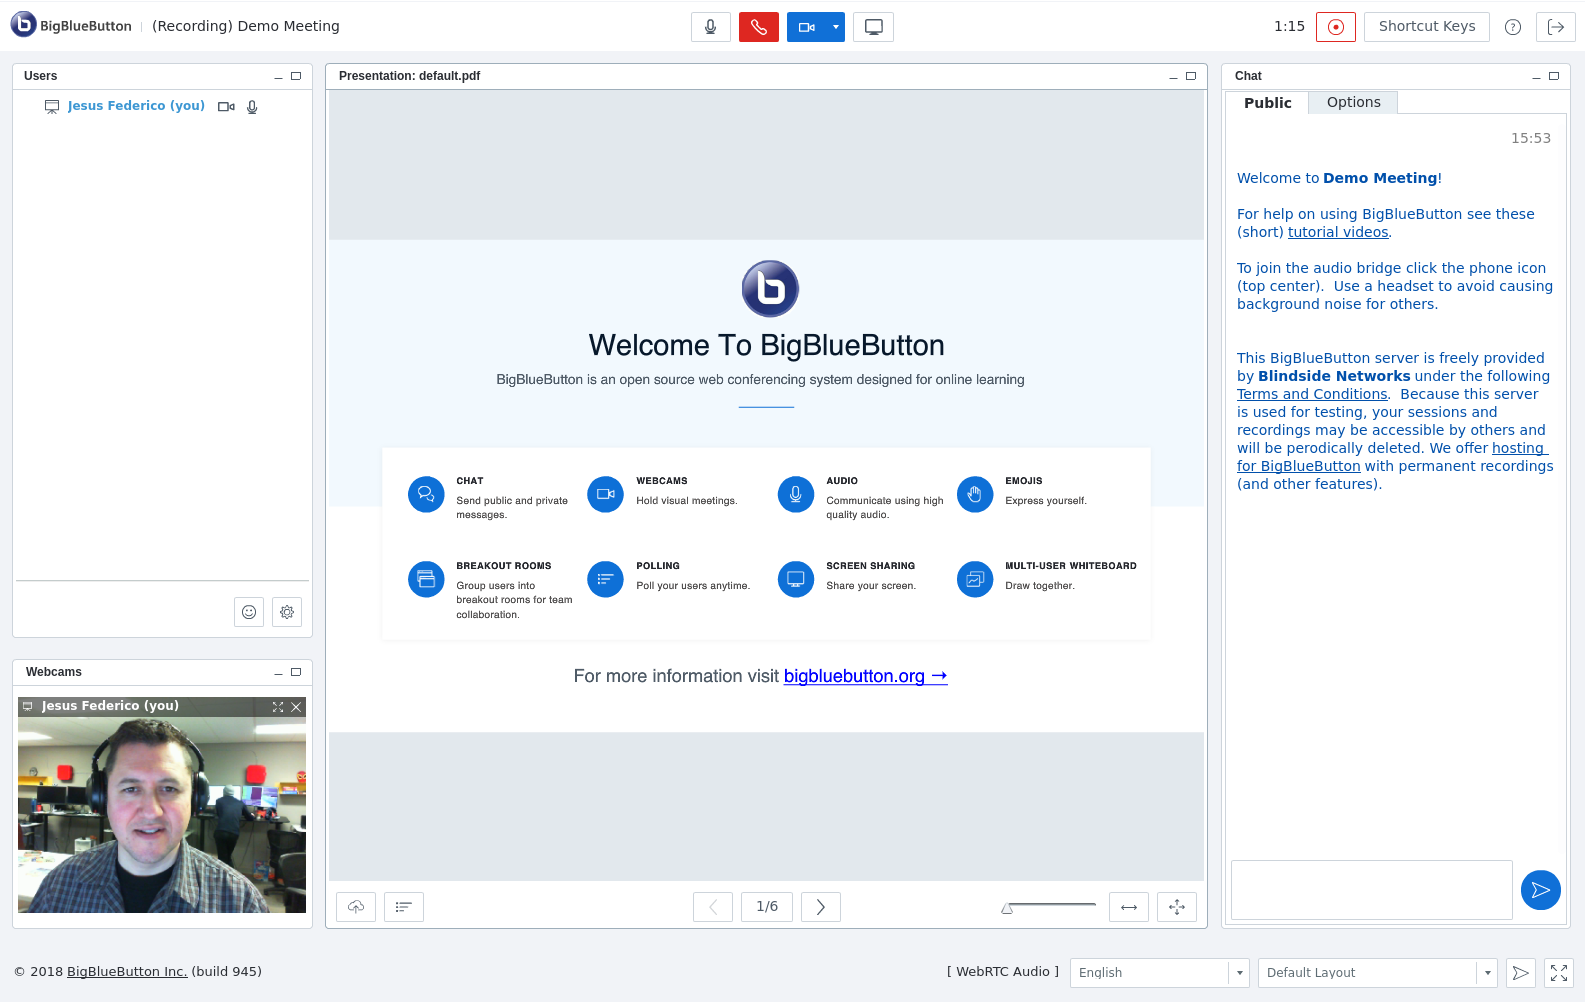This screenshot has height=1002, width=1585.
Task: Open the English language dropdown
Action: click(1159, 973)
